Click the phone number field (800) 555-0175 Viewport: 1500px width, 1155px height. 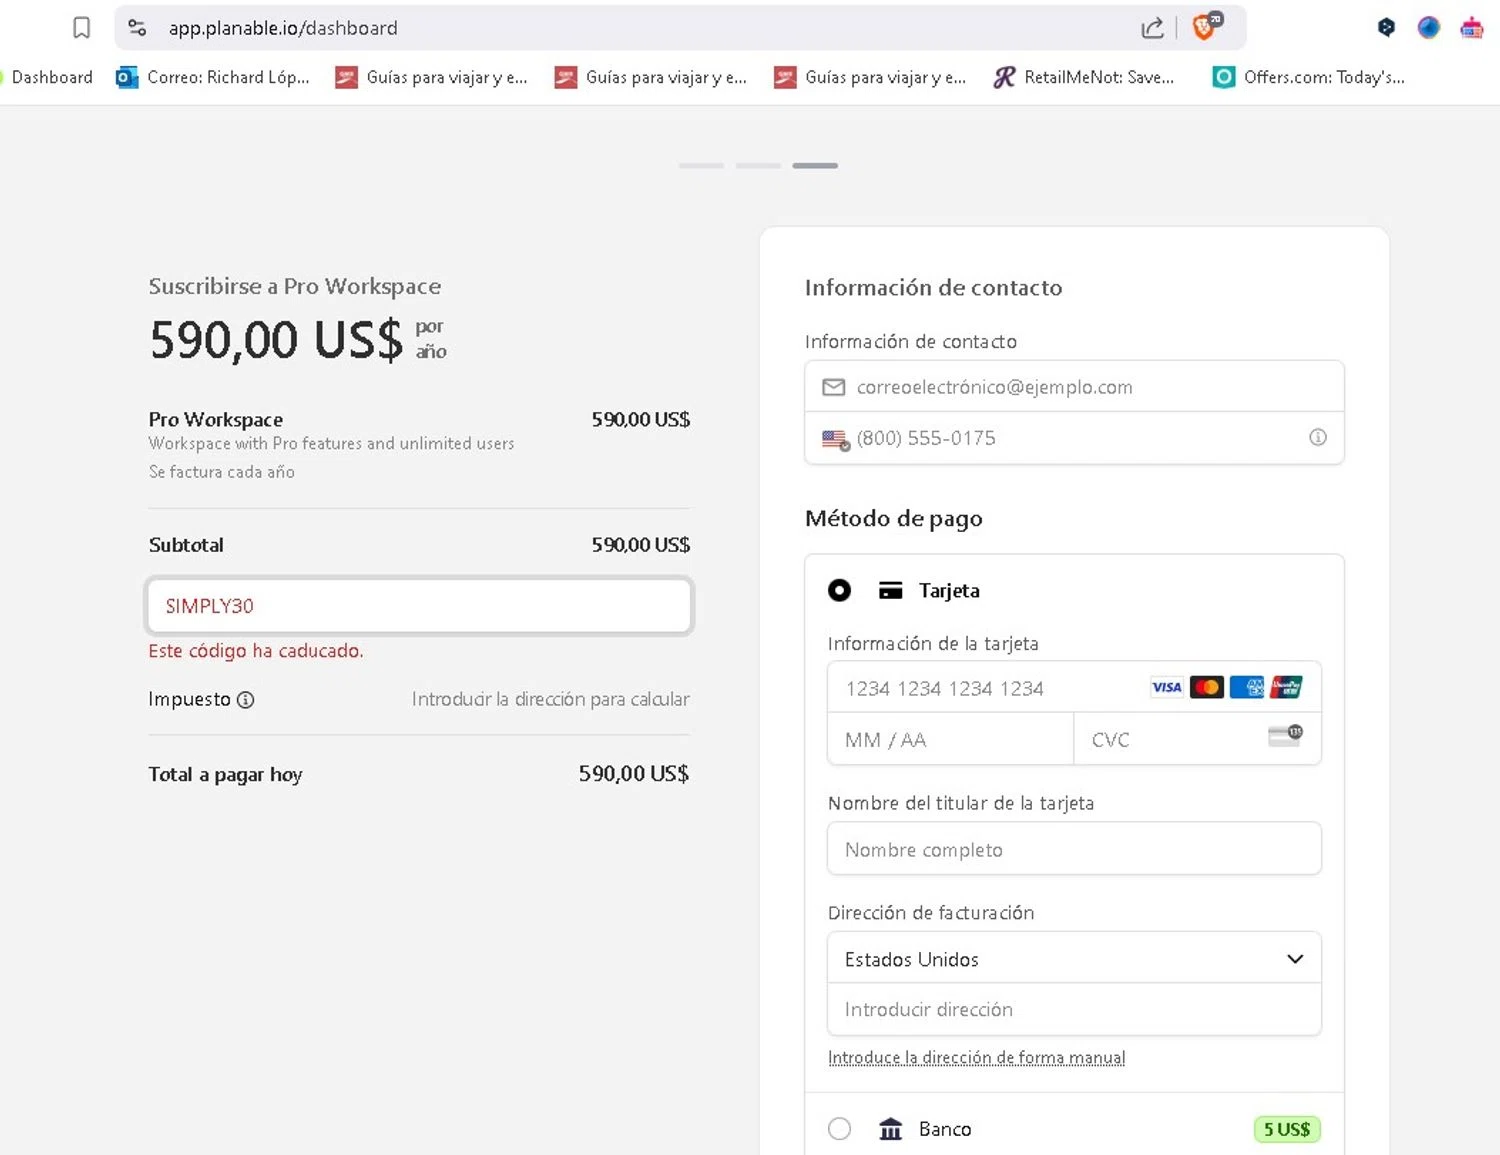coord(1074,438)
